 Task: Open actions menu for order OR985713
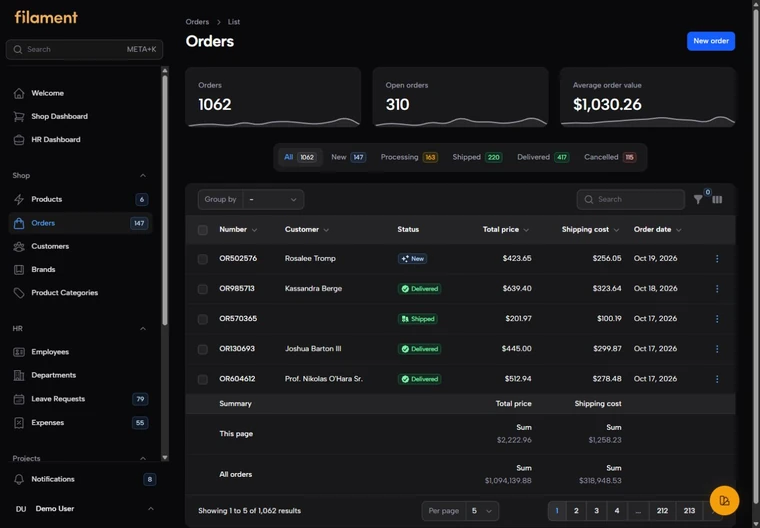[x=717, y=289]
